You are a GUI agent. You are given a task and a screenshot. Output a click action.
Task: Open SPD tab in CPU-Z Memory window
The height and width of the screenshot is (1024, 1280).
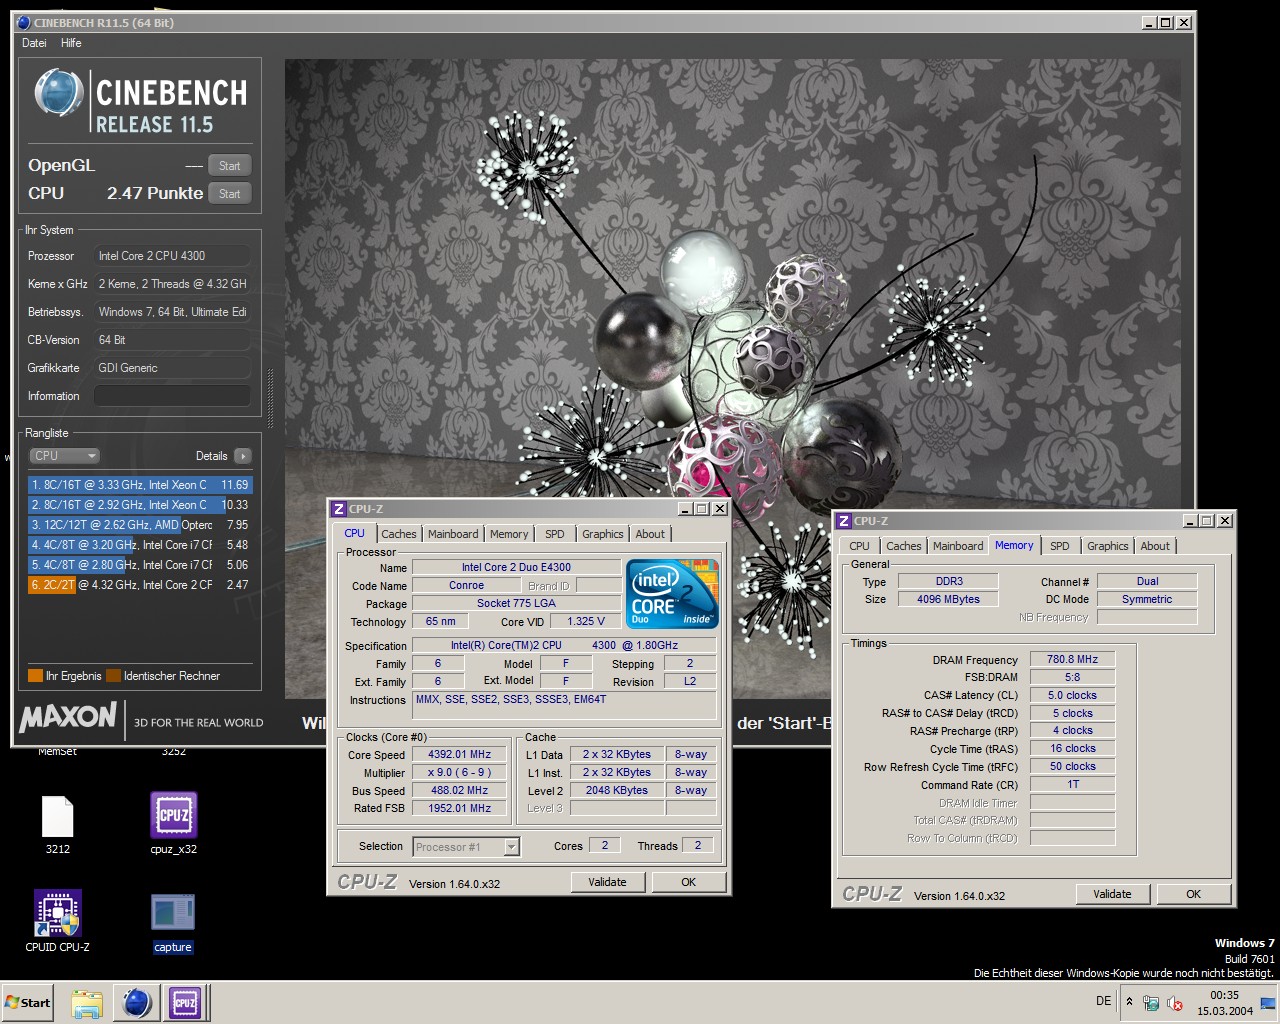click(x=1060, y=546)
